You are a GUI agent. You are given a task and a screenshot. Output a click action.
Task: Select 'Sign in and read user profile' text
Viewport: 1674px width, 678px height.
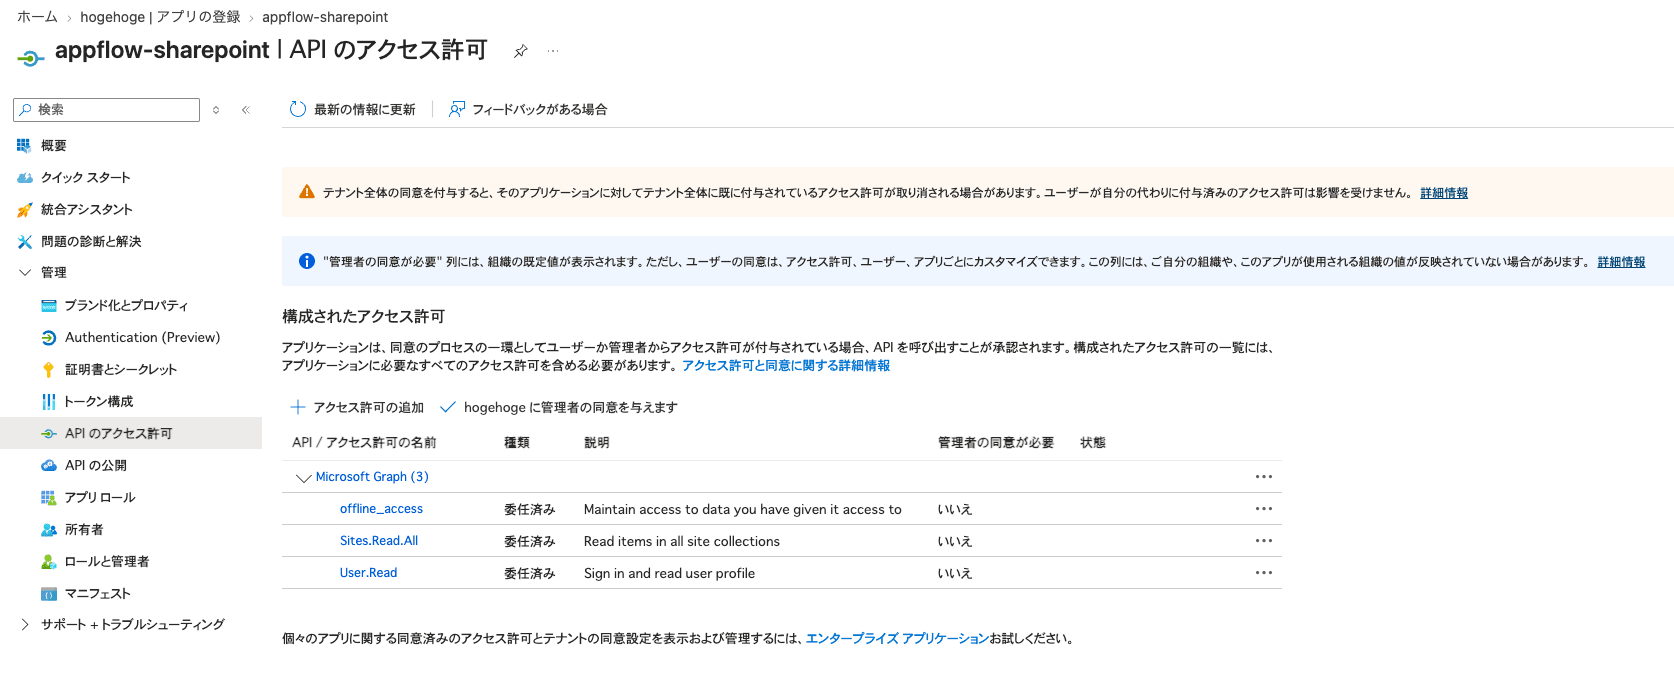[x=669, y=573]
